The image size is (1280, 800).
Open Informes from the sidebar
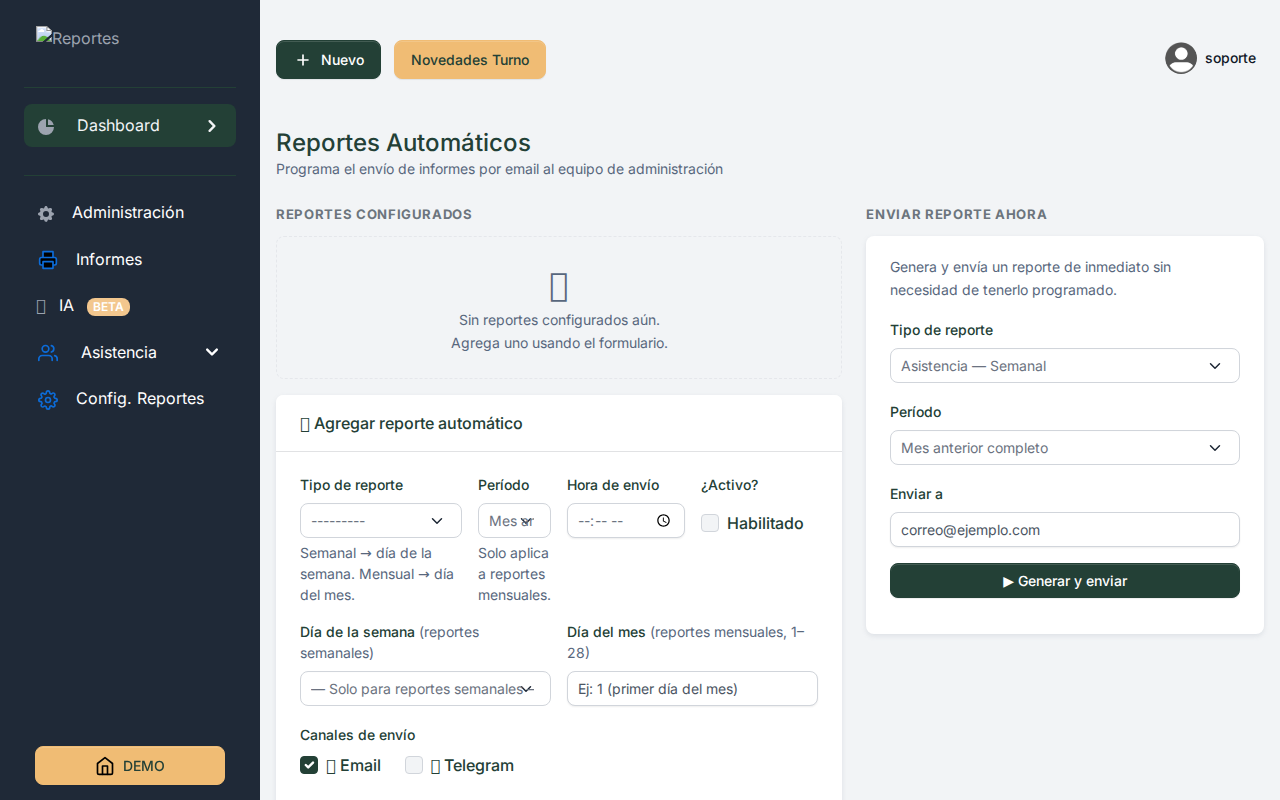pos(130,260)
